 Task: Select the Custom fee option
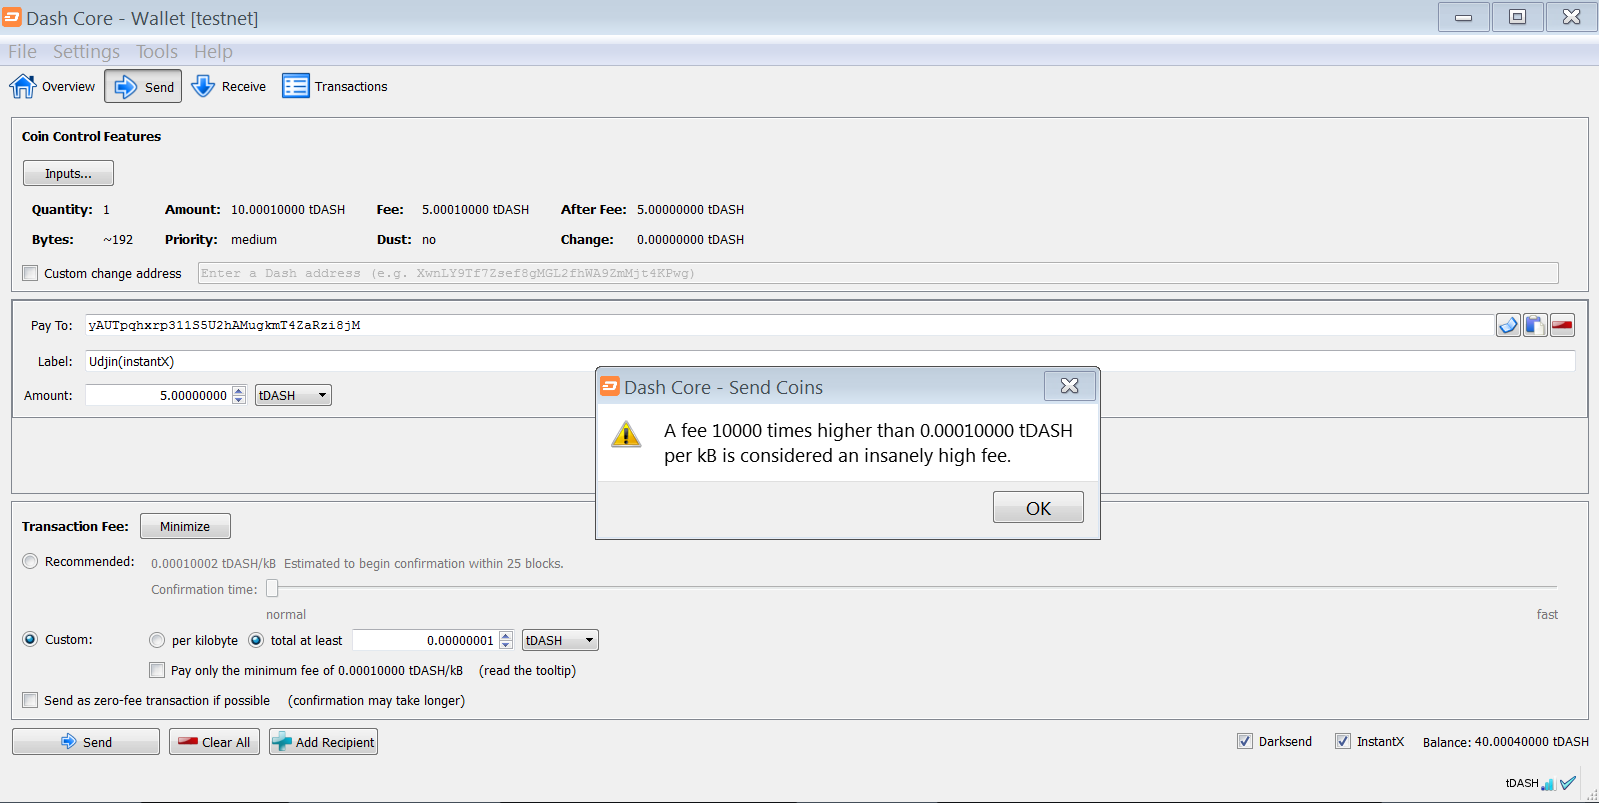point(30,639)
